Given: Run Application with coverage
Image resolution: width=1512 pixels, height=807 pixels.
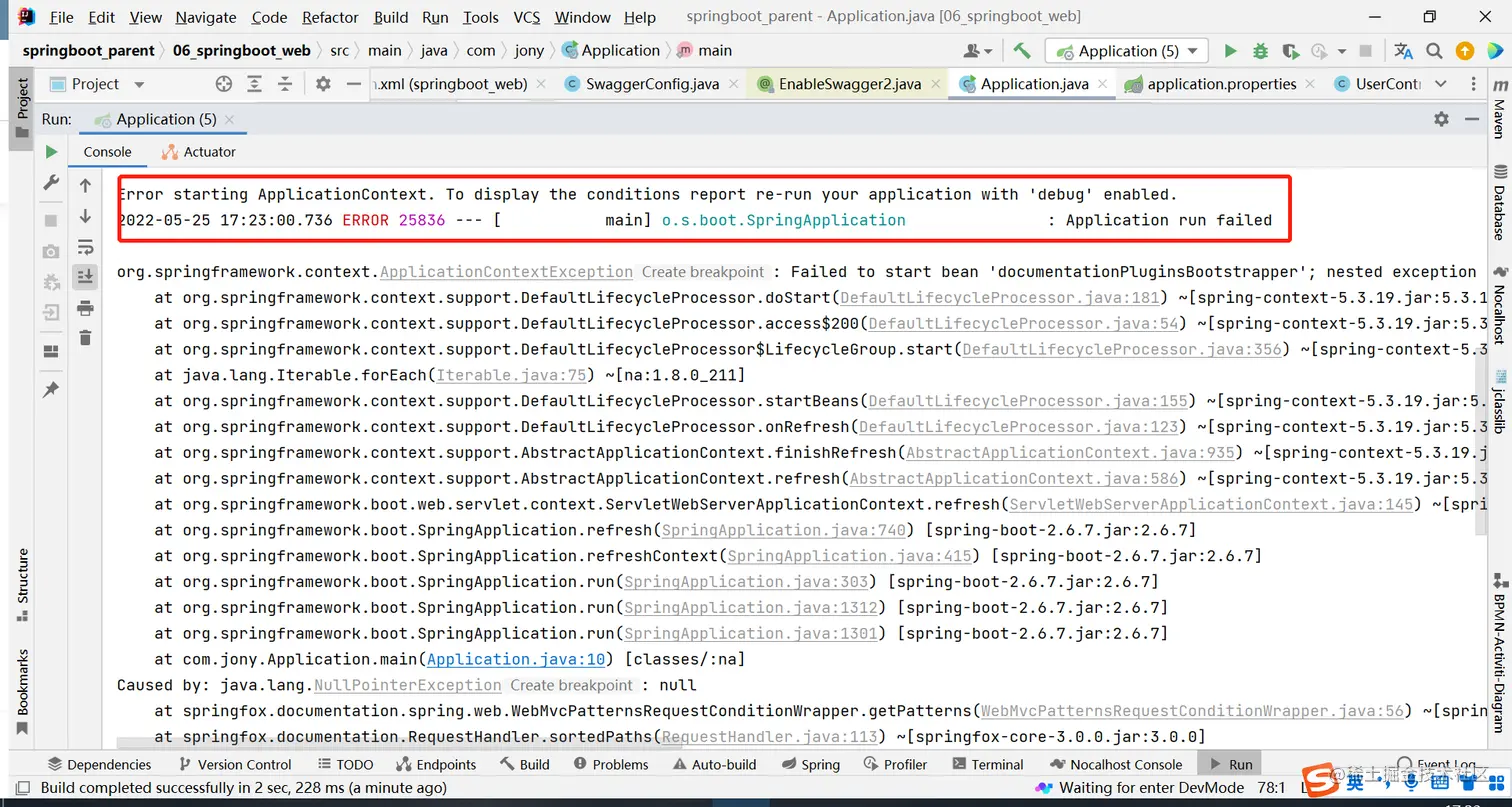Looking at the screenshot, I should point(1290,51).
